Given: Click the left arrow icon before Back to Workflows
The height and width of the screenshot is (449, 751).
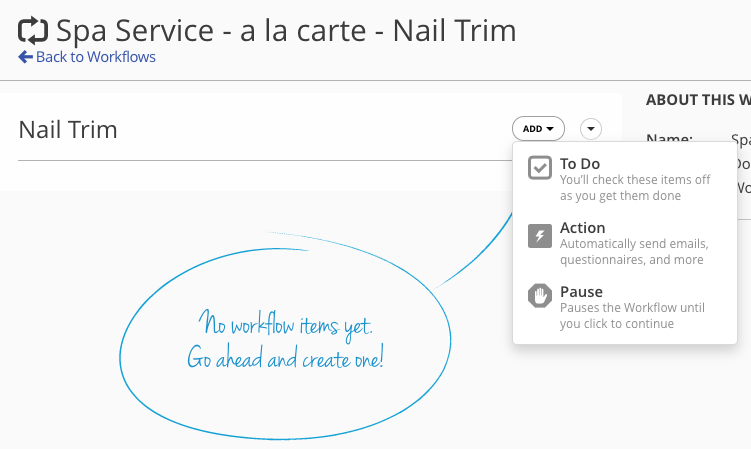Looking at the screenshot, I should click(x=25, y=57).
